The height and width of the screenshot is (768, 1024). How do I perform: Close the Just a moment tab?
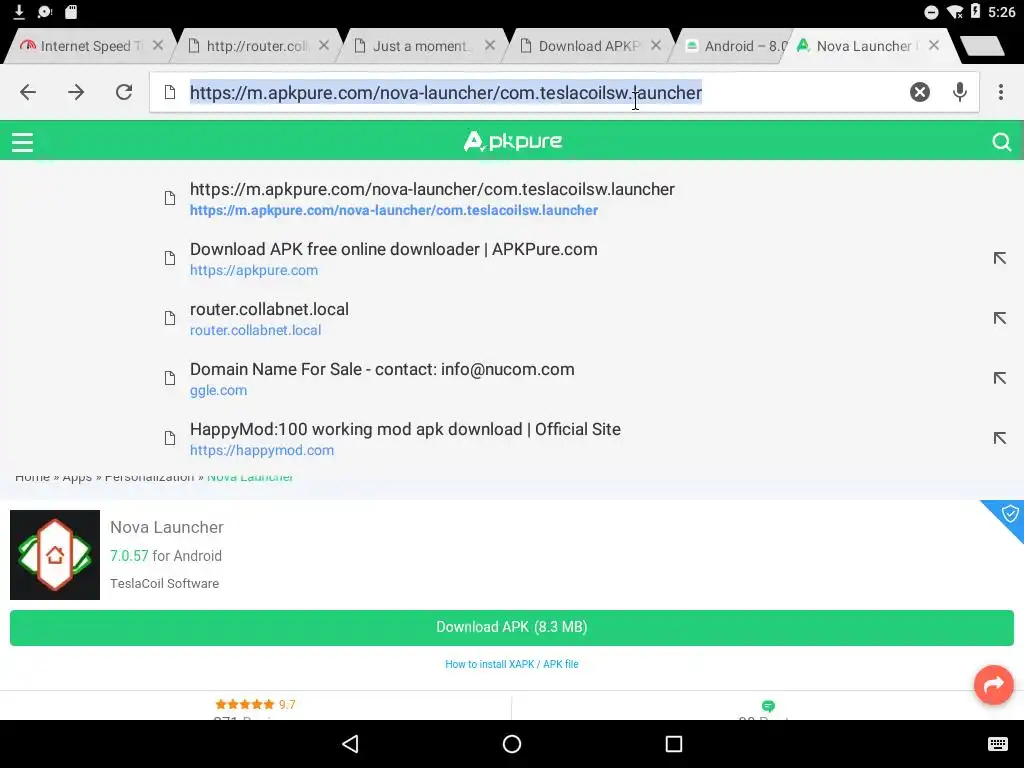pos(490,46)
